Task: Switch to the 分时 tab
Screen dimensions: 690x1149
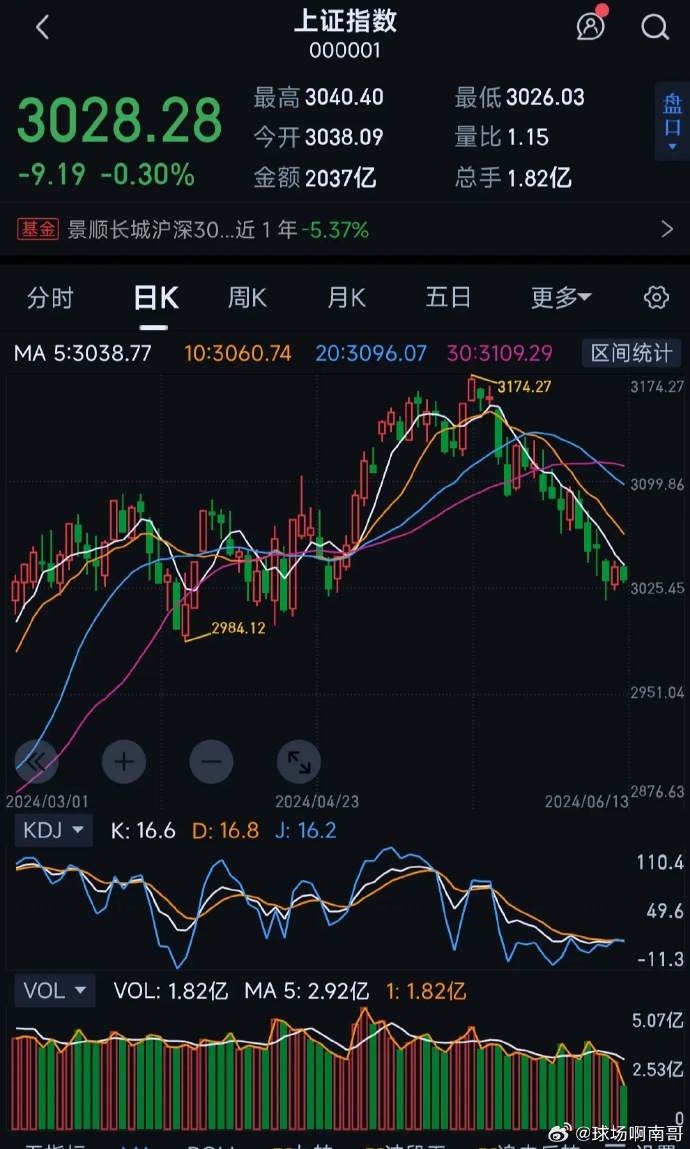Action: coord(50,298)
